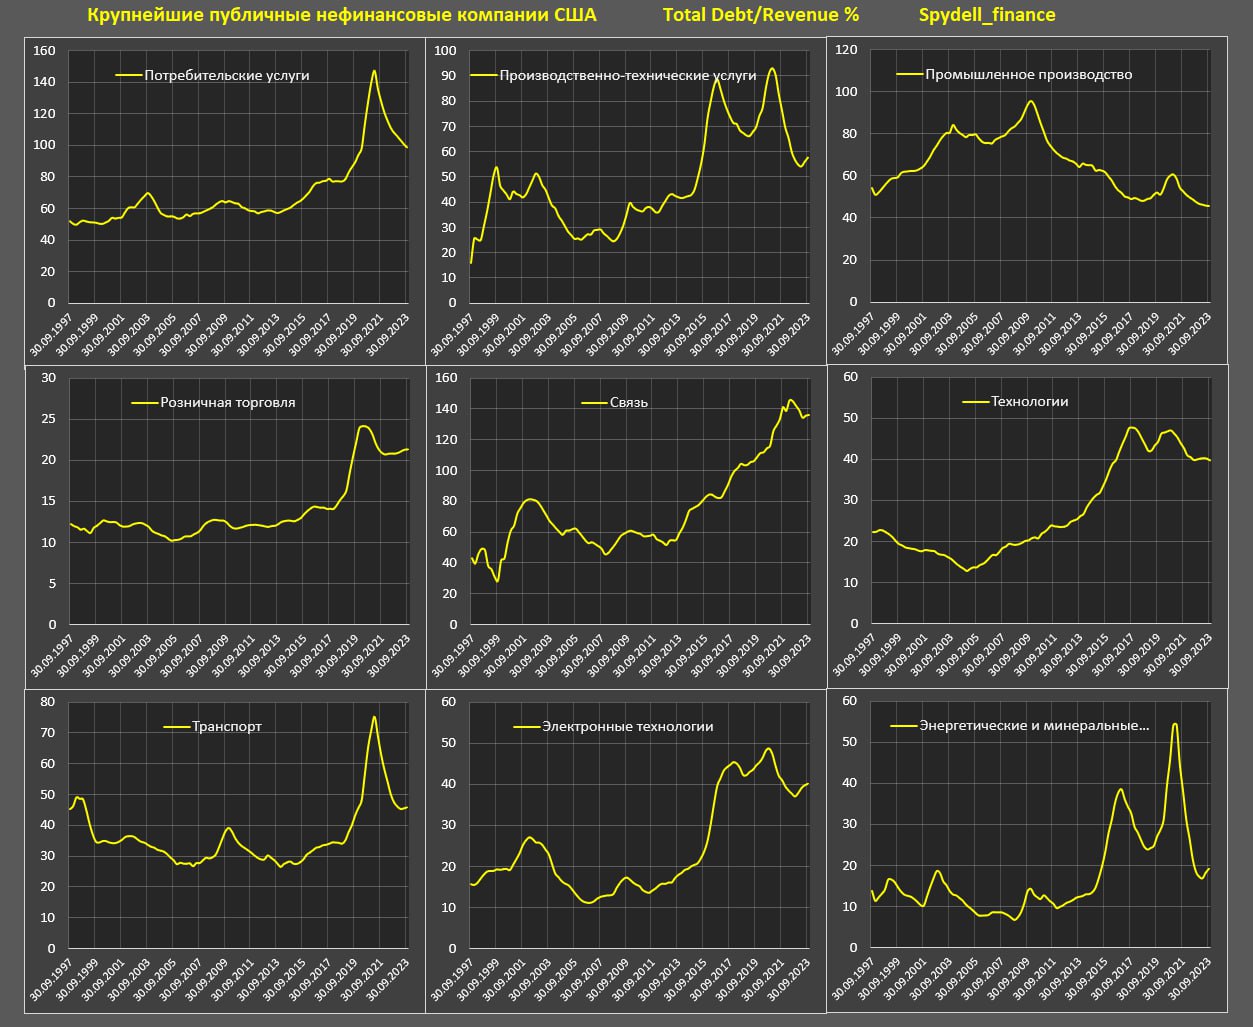
Task: Click the yellow legend line beside "Розничная торговля"
Action: tap(144, 403)
